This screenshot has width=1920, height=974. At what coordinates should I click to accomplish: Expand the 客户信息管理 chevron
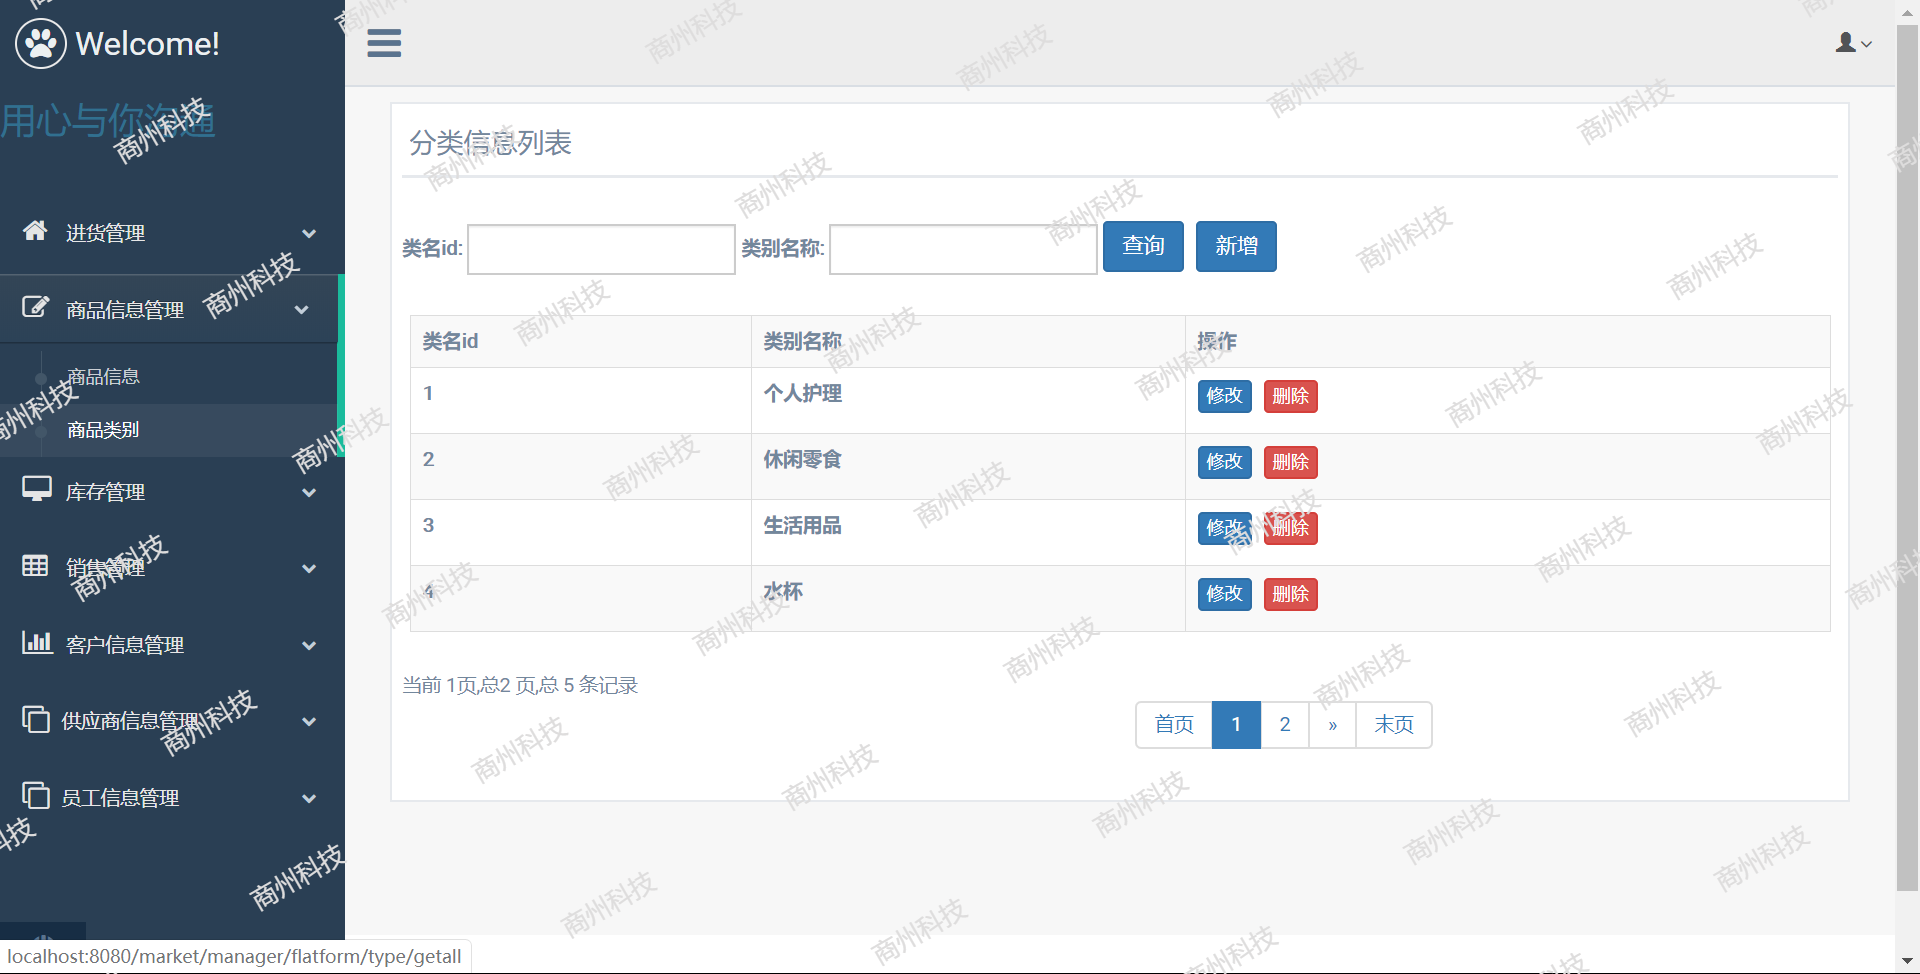(309, 645)
